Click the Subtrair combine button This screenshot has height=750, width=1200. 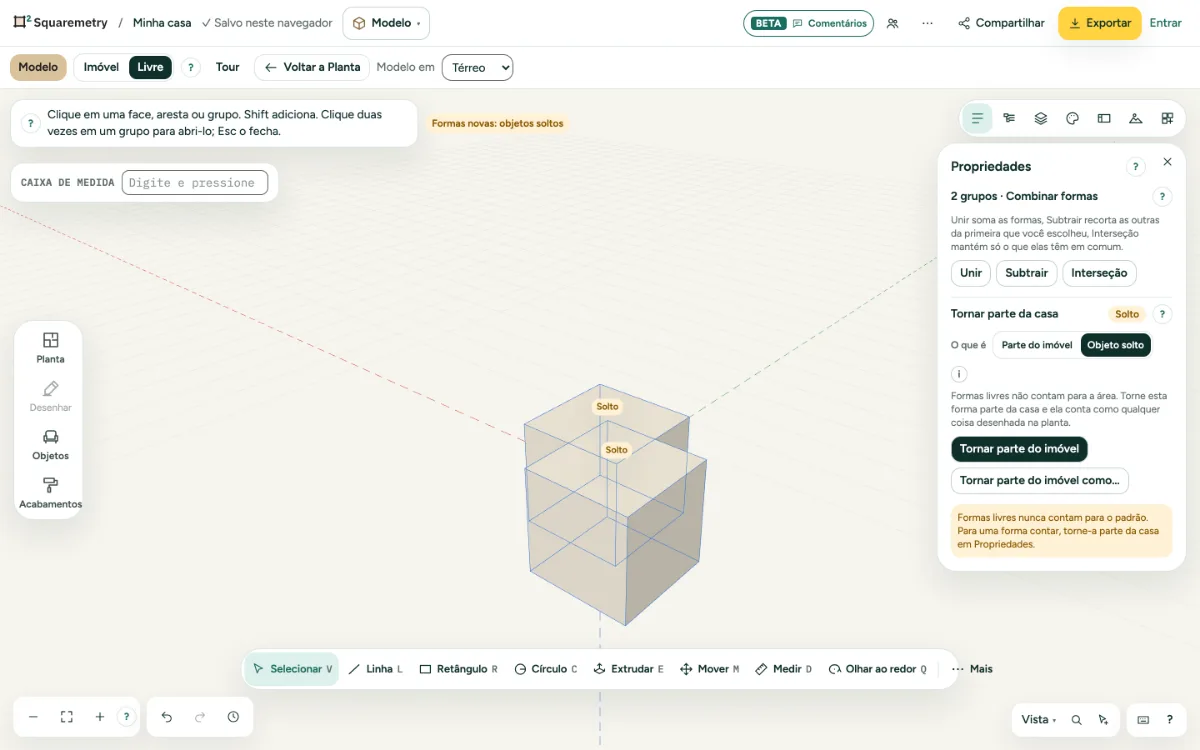click(x=1026, y=273)
